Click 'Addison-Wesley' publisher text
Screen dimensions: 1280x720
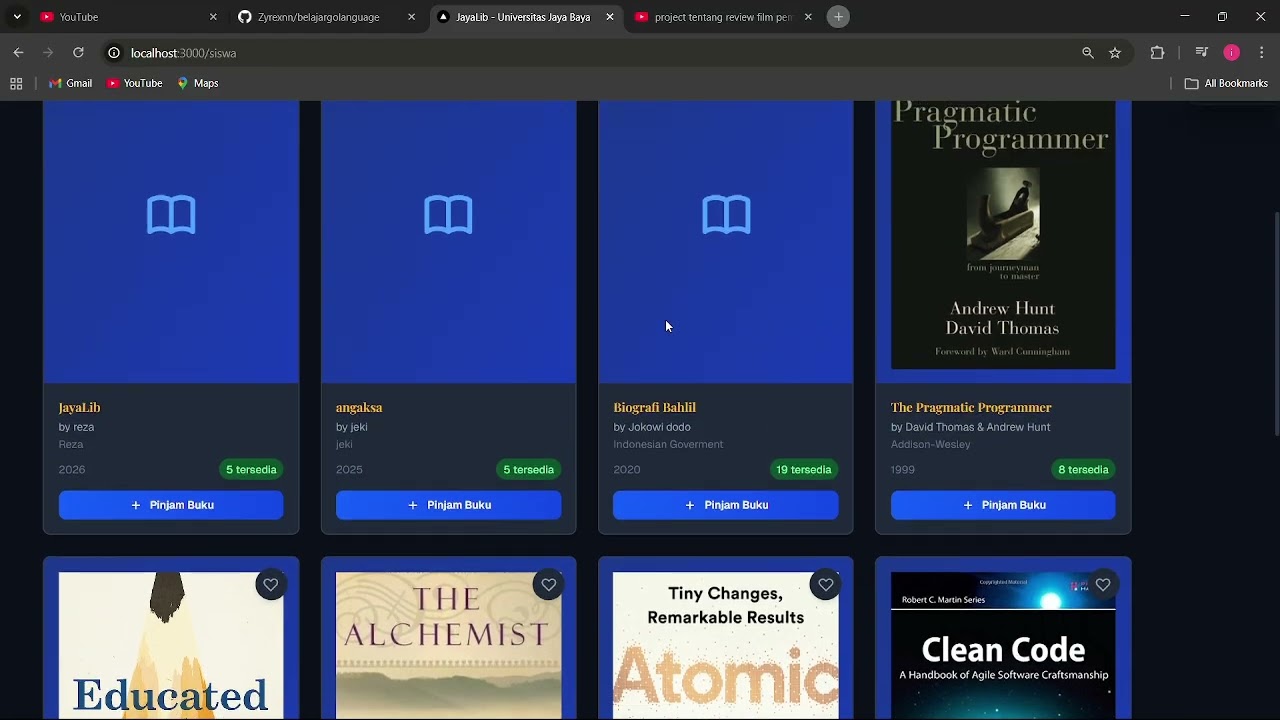click(x=930, y=444)
